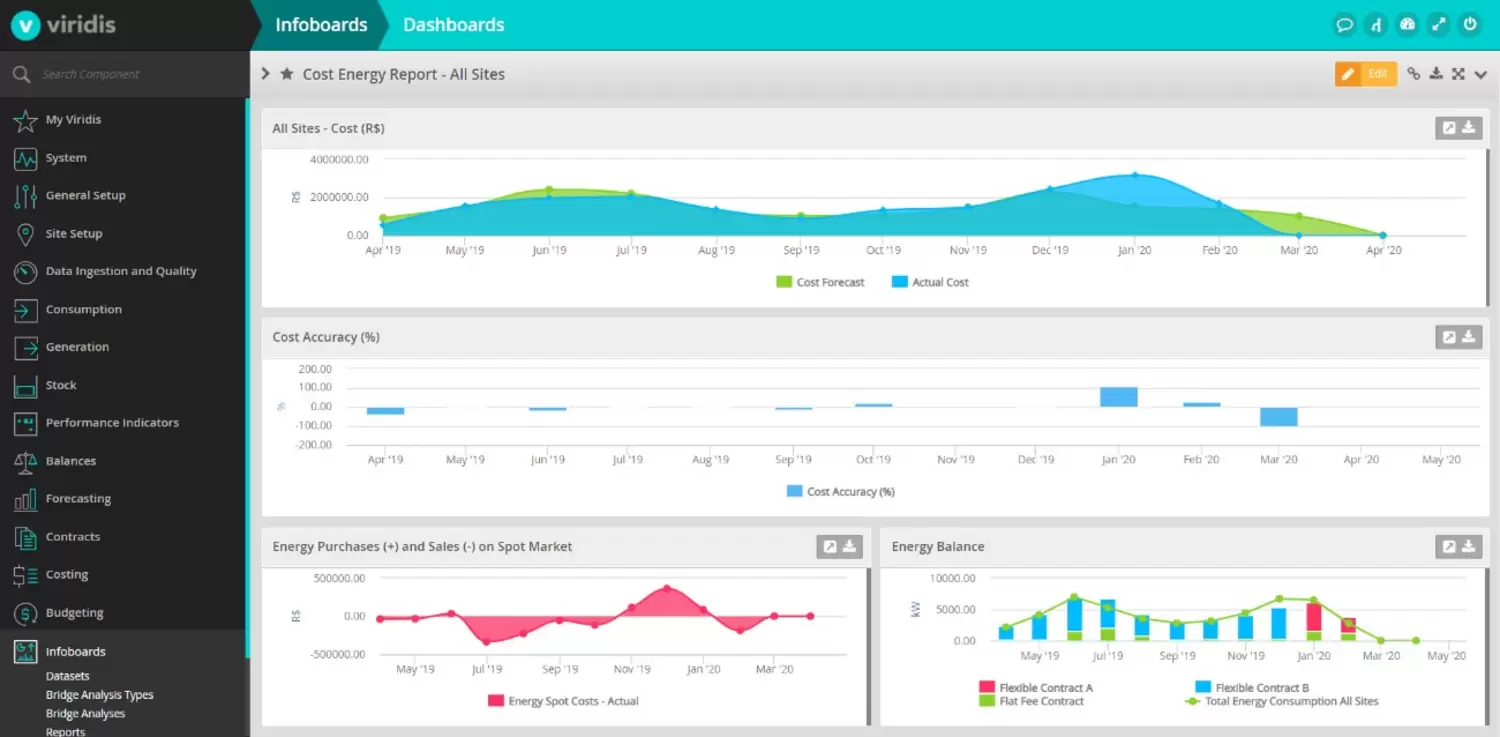Expand the Forecasting sidebar menu
This screenshot has height=737, width=1500.
(x=78, y=499)
